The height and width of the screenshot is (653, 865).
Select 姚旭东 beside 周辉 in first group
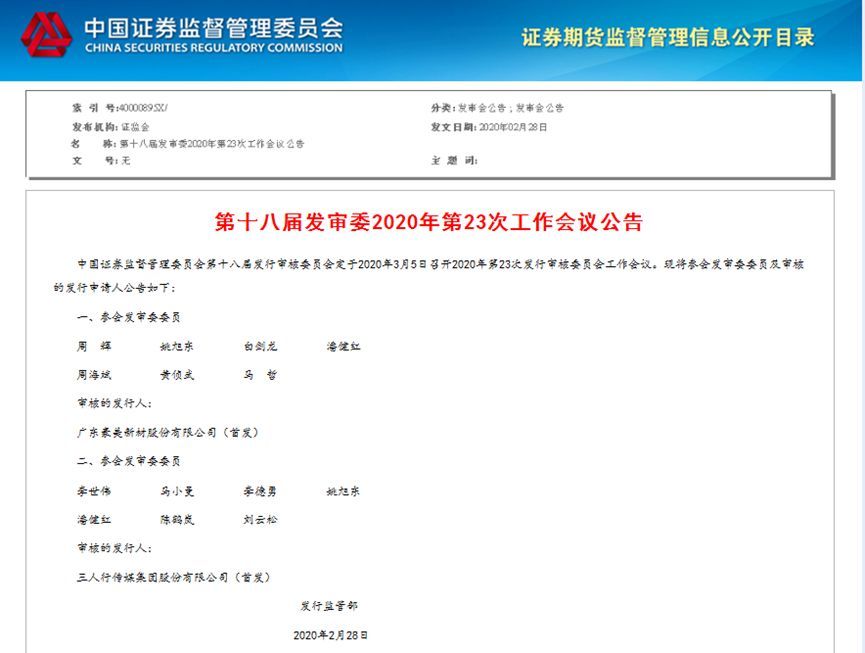pos(177,346)
